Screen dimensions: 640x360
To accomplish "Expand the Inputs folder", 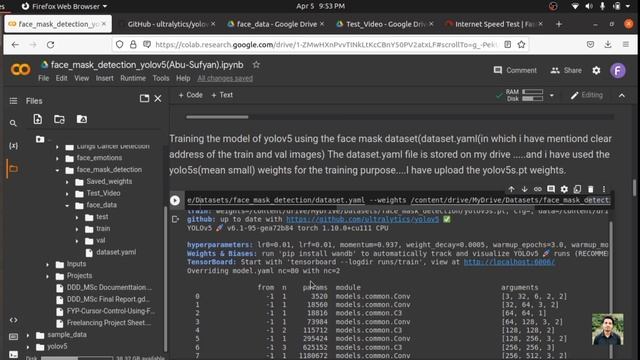I will point(48,264).
